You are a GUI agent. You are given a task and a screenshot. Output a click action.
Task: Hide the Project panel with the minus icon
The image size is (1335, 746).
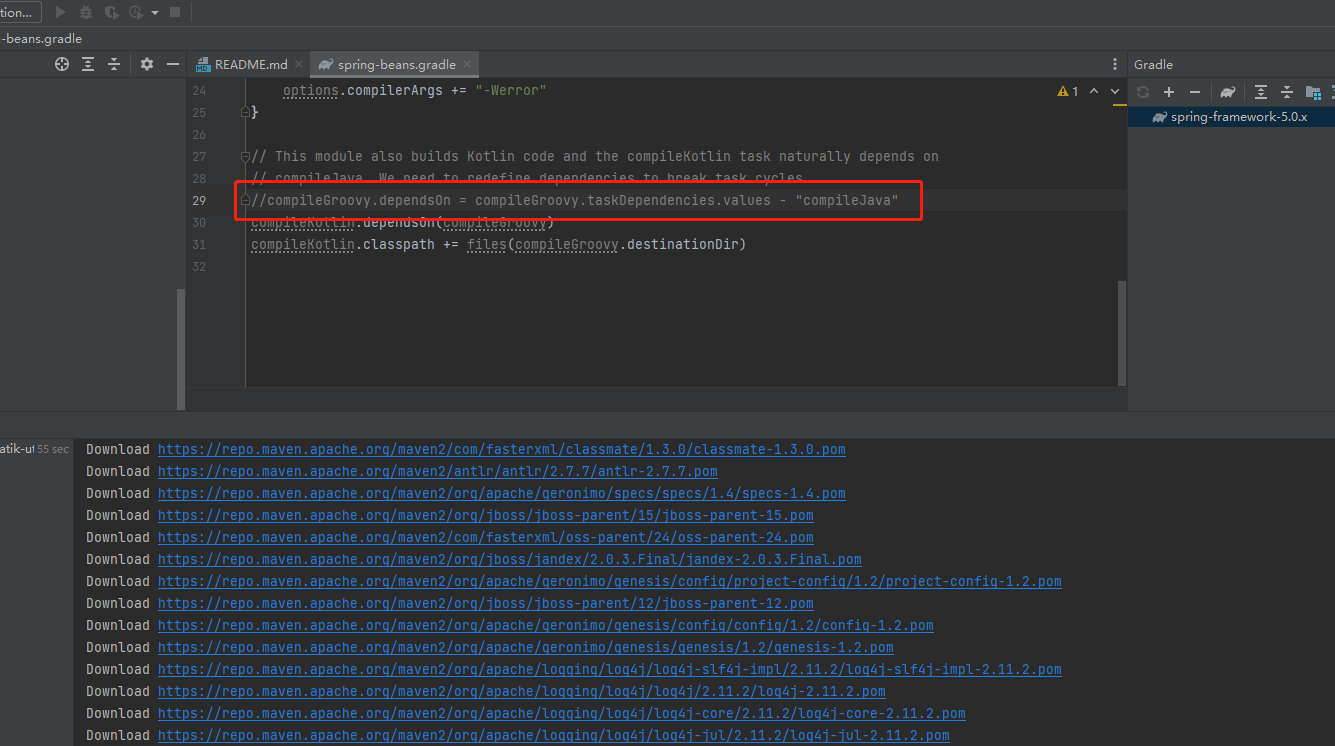click(x=173, y=64)
